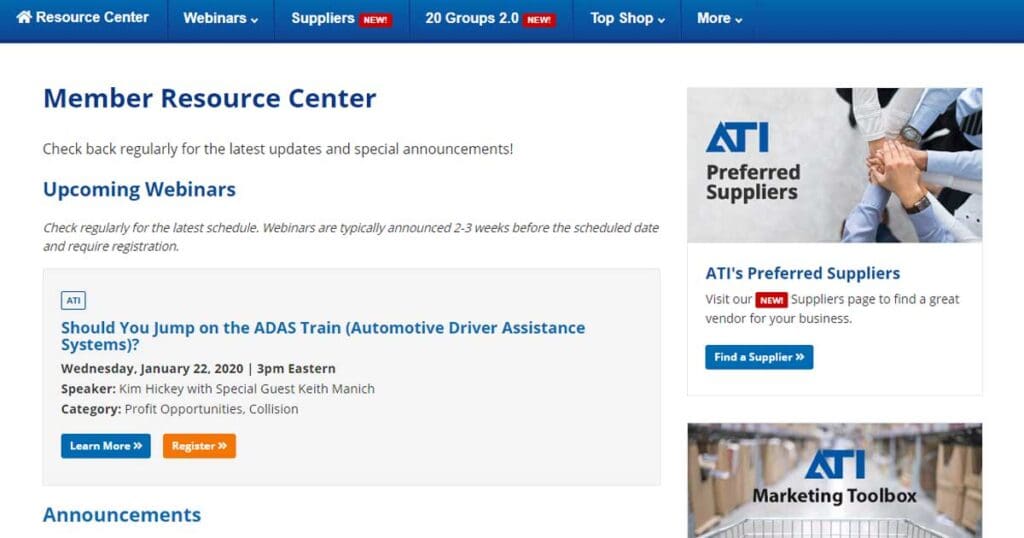
Task: Click the NEW! badge next to Suppliers
Action: click(x=376, y=19)
